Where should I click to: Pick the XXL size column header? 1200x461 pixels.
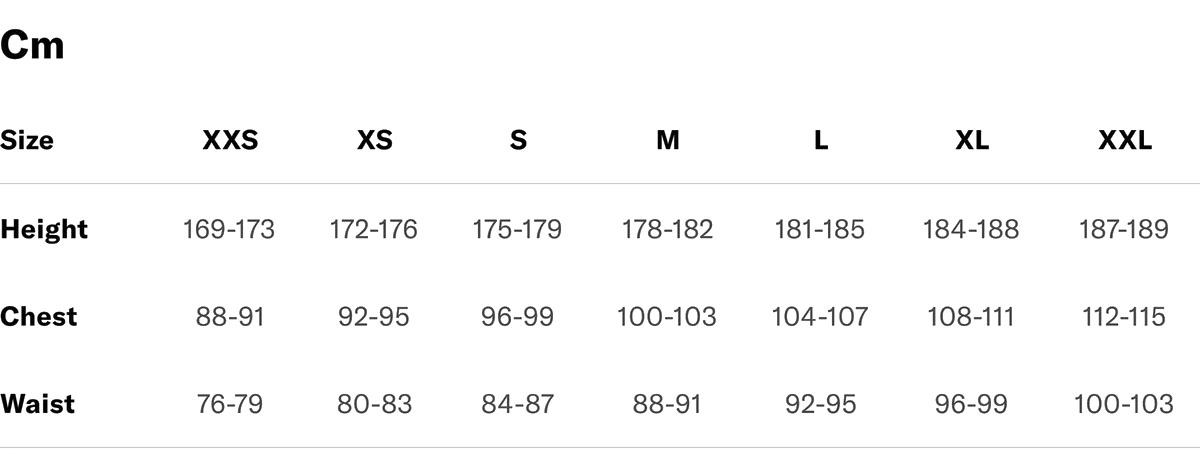(x=1124, y=141)
